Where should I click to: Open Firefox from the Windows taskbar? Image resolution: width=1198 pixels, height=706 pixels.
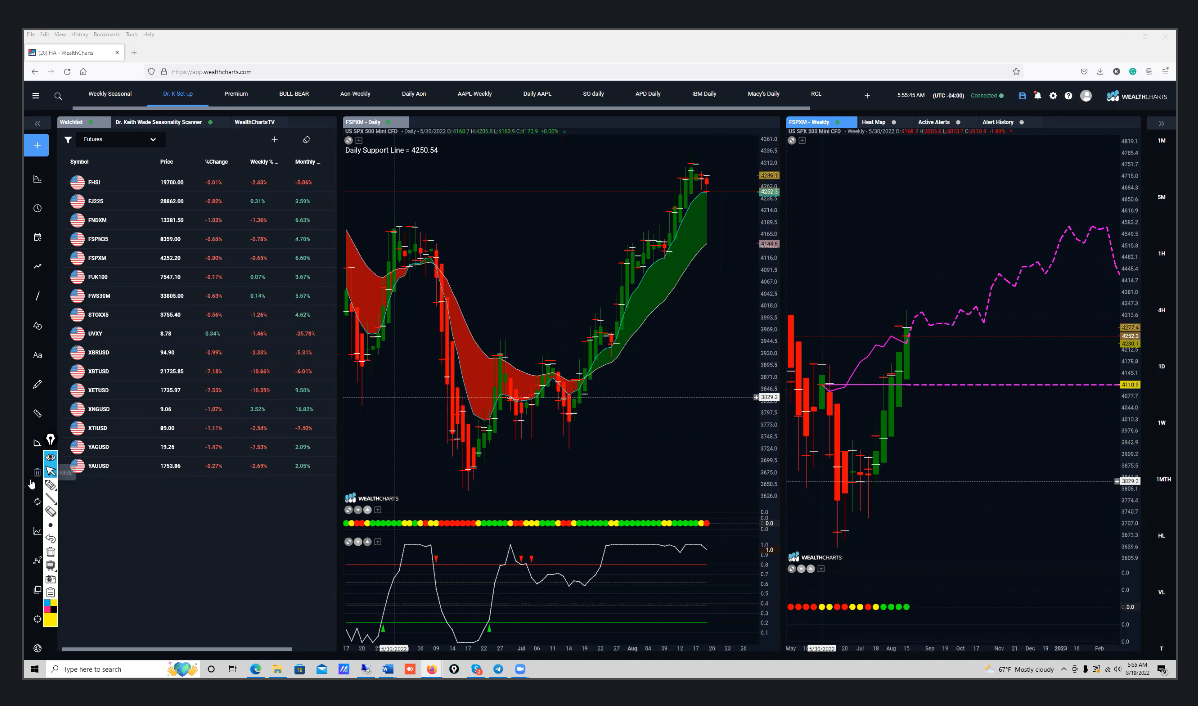(x=432, y=669)
